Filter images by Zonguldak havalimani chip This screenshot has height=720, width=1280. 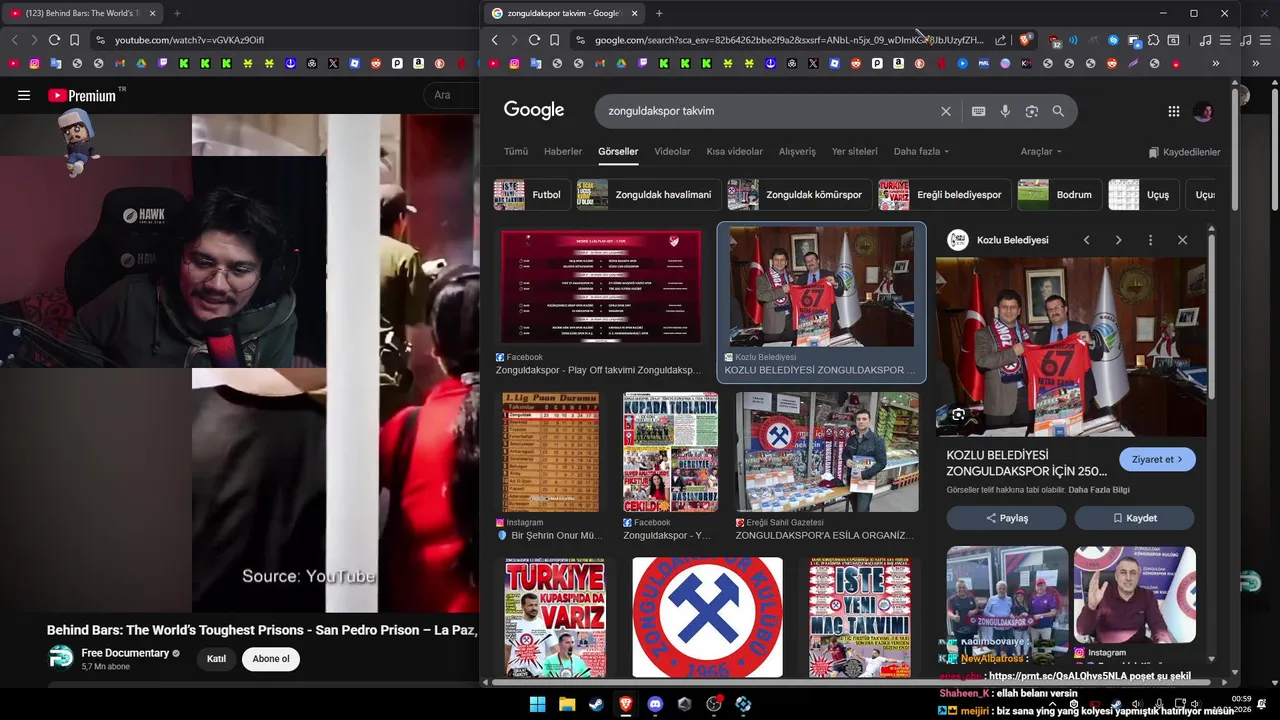click(x=648, y=195)
